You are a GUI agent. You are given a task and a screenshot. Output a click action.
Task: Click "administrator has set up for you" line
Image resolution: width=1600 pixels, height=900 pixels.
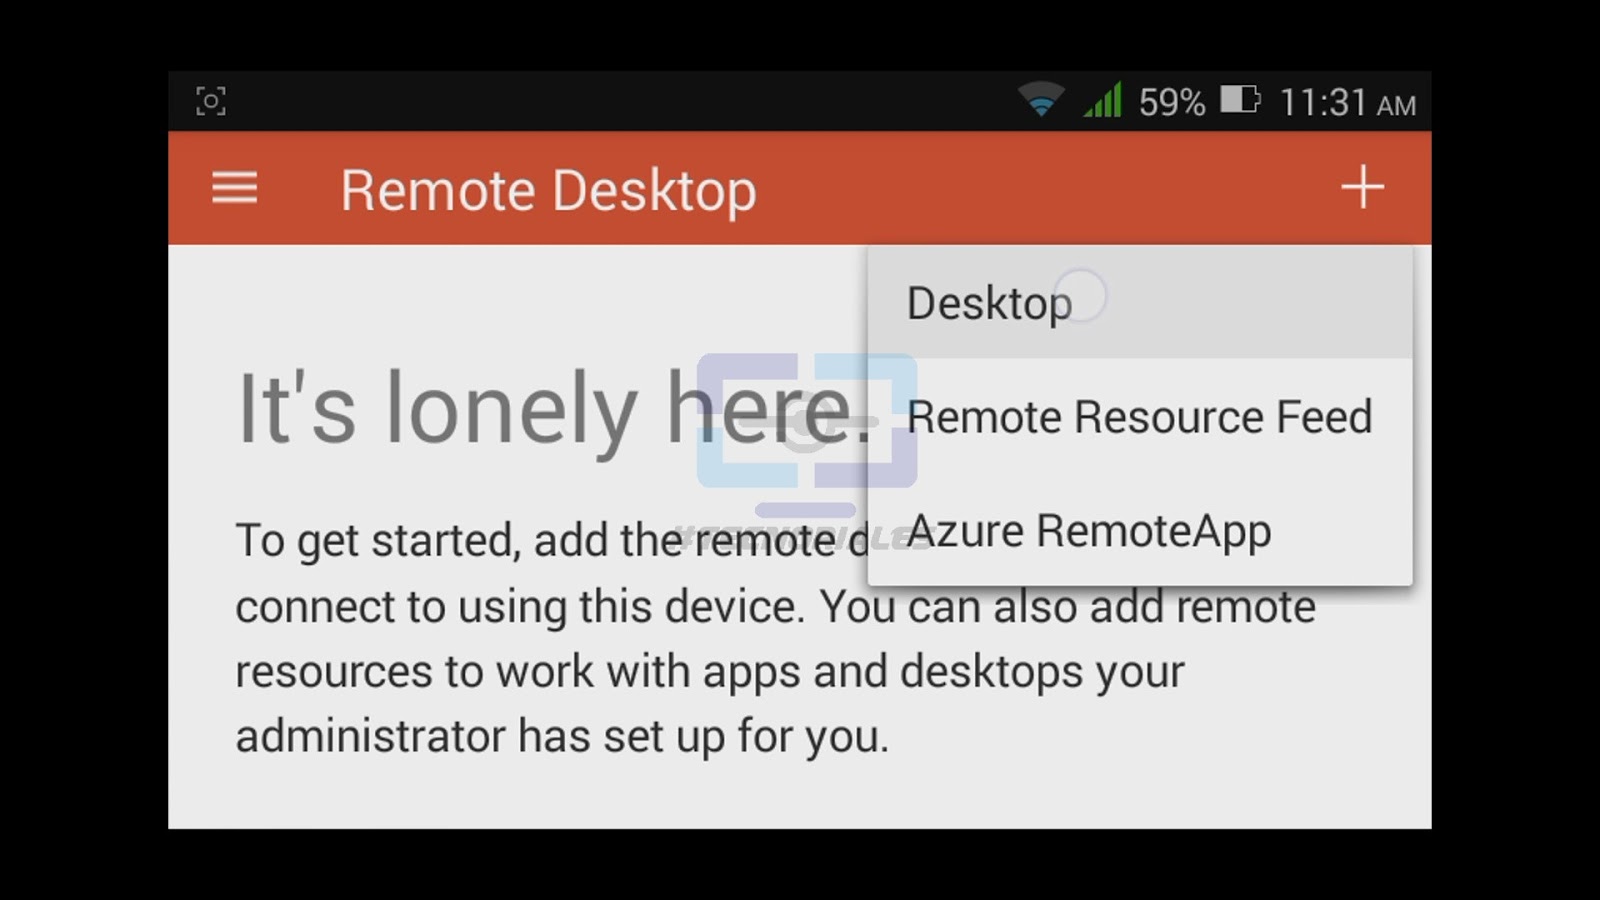tap(562, 737)
